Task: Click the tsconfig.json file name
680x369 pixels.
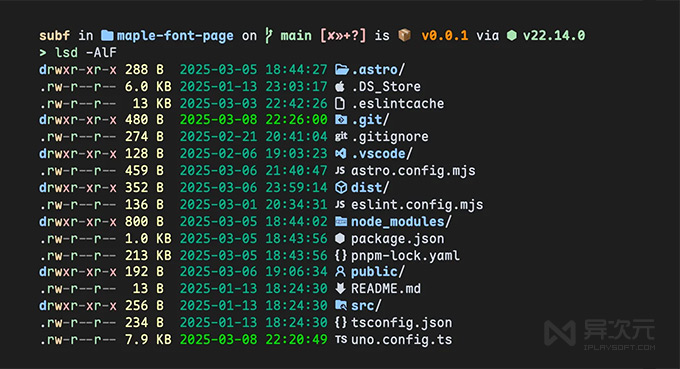Action: pos(402,323)
